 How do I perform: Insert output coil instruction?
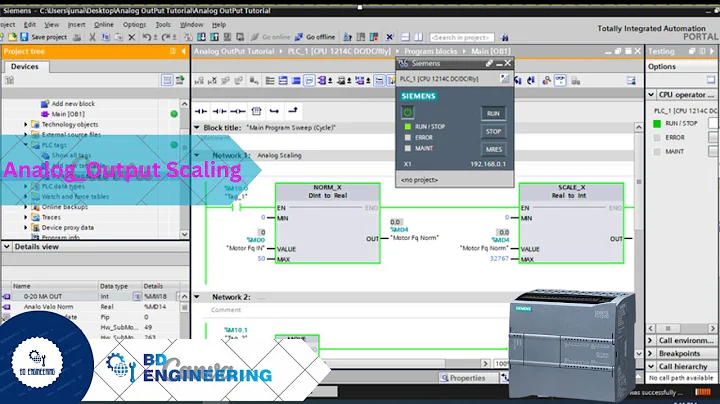[x=238, y=111]
